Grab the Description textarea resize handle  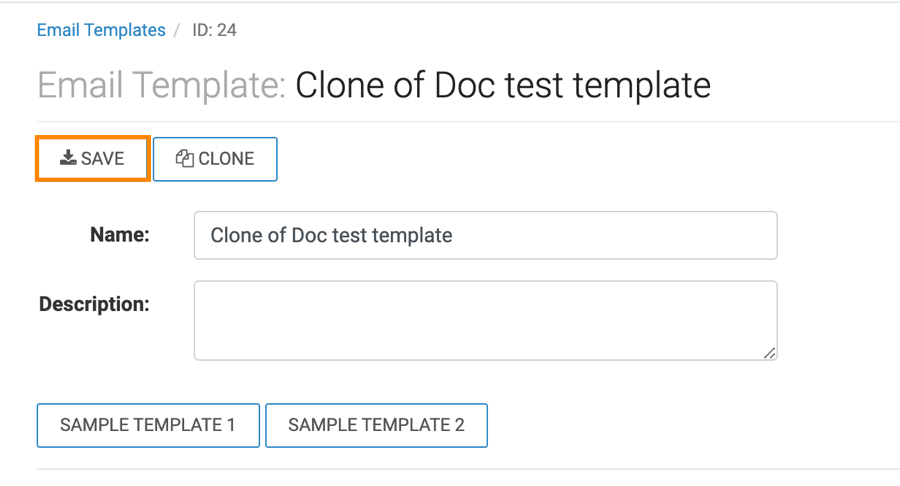click(769, 352)
